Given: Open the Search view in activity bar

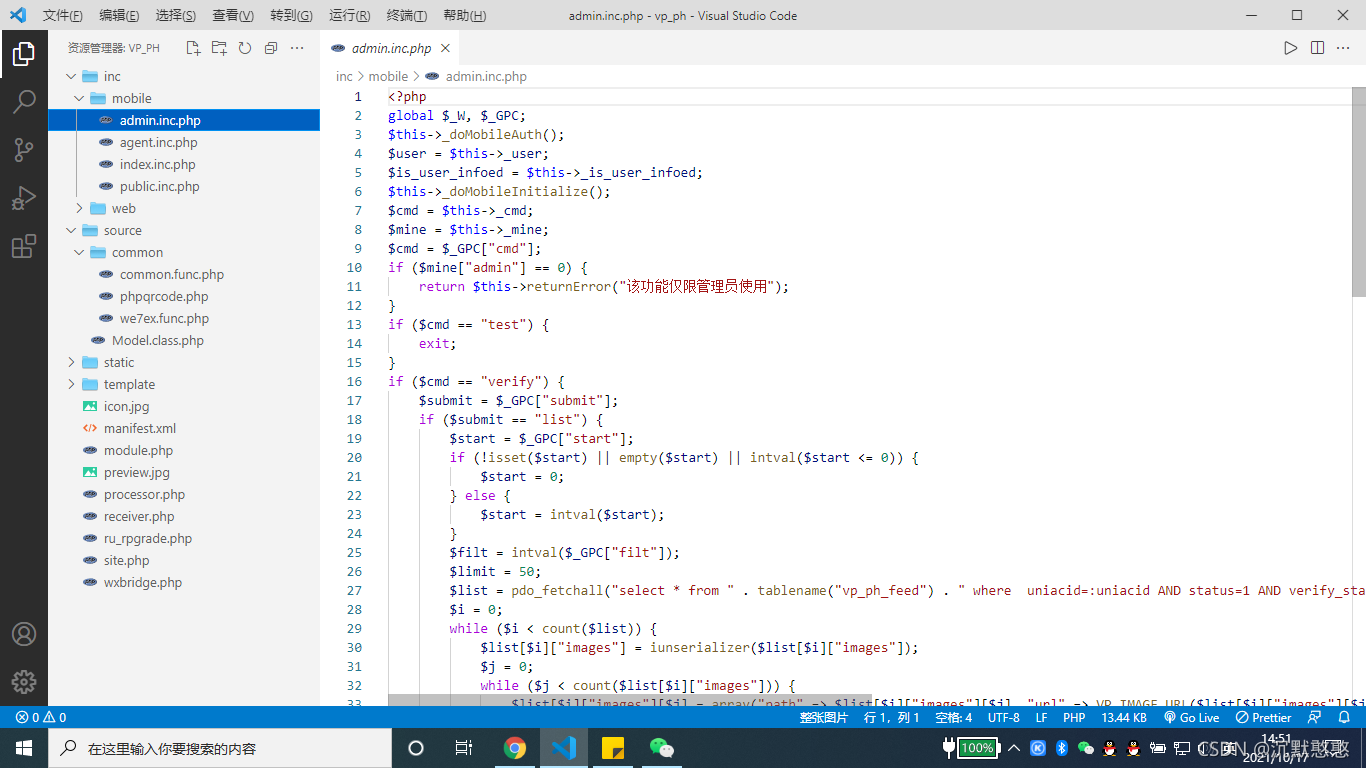Looking at the screenshot, I should (24, 101).
